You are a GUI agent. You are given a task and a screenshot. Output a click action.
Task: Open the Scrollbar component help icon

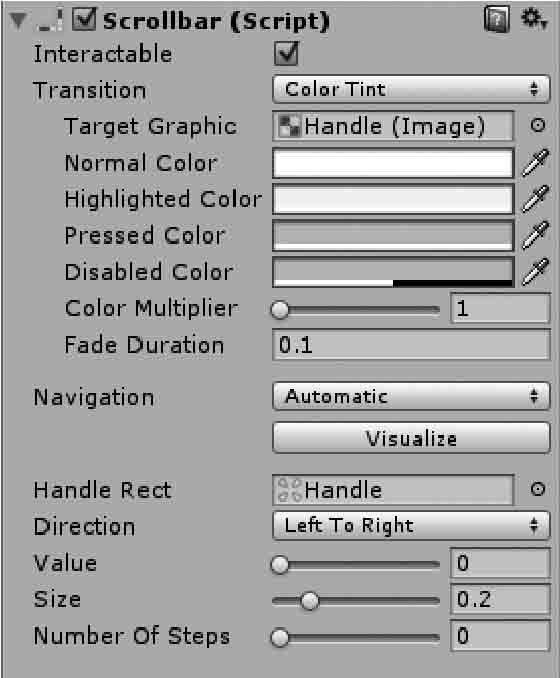click(x=497, y=20)
